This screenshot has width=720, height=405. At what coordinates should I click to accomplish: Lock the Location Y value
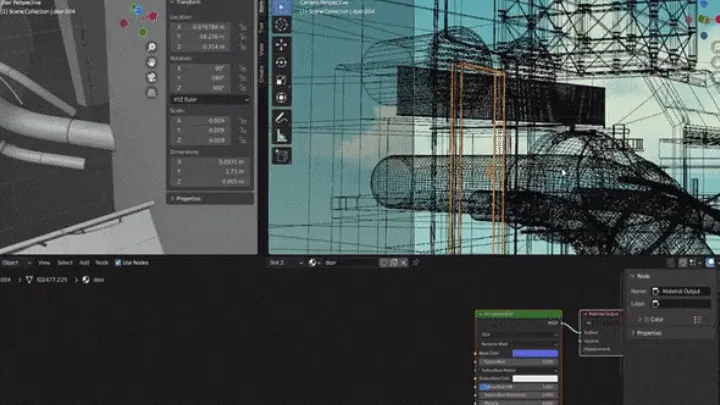click(243, 37)
